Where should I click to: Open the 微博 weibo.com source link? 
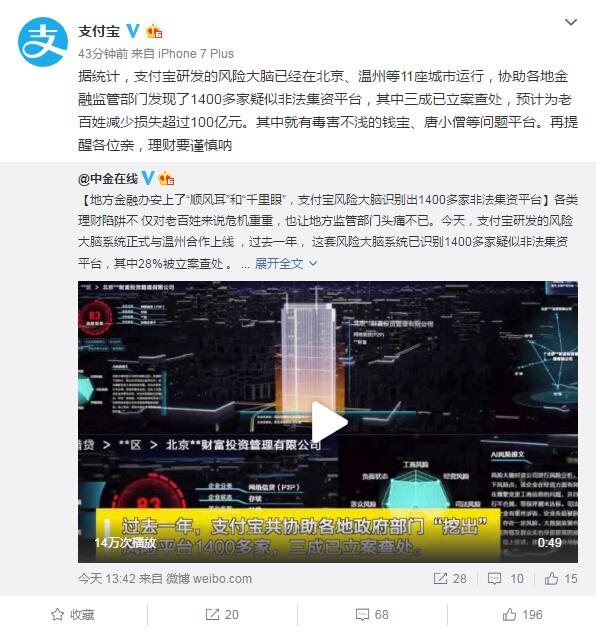click(209, 579)
